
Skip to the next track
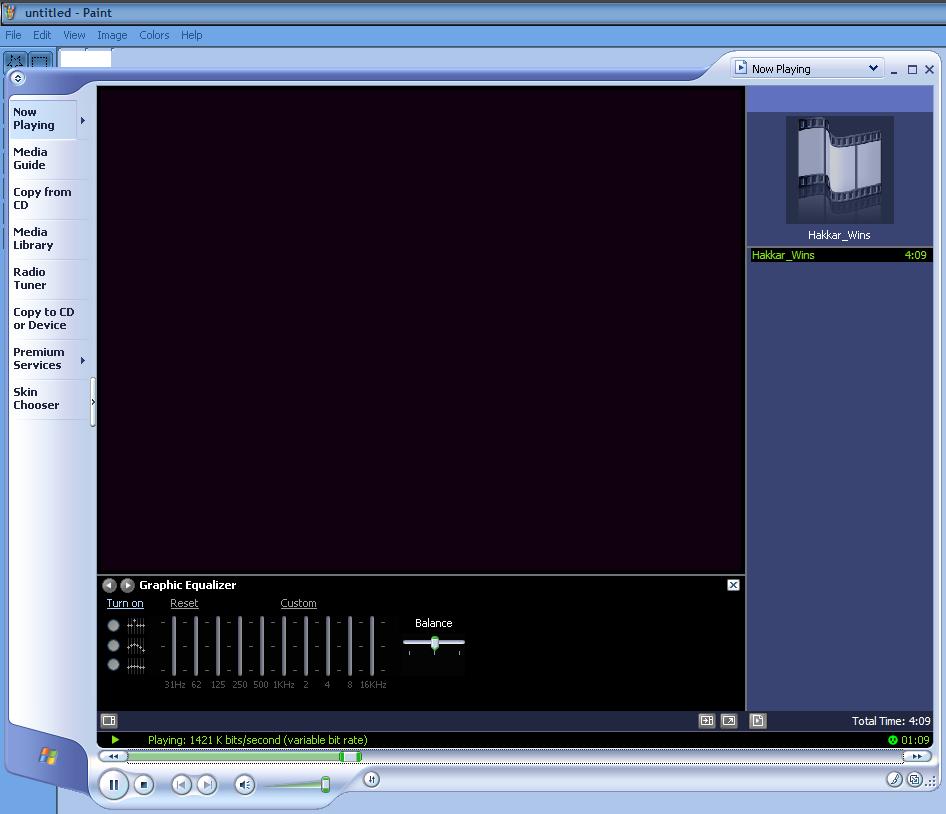(207, 784)
